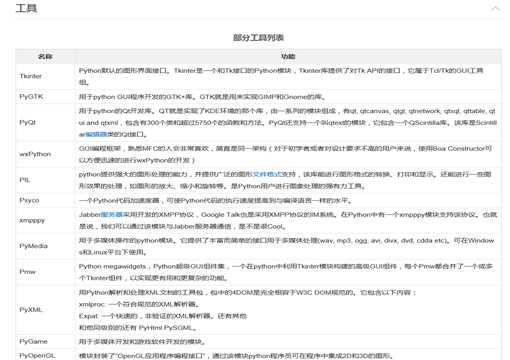Select the 部分工具列表 table title
The image size is (510, 360).
click(x=258, y=37)
